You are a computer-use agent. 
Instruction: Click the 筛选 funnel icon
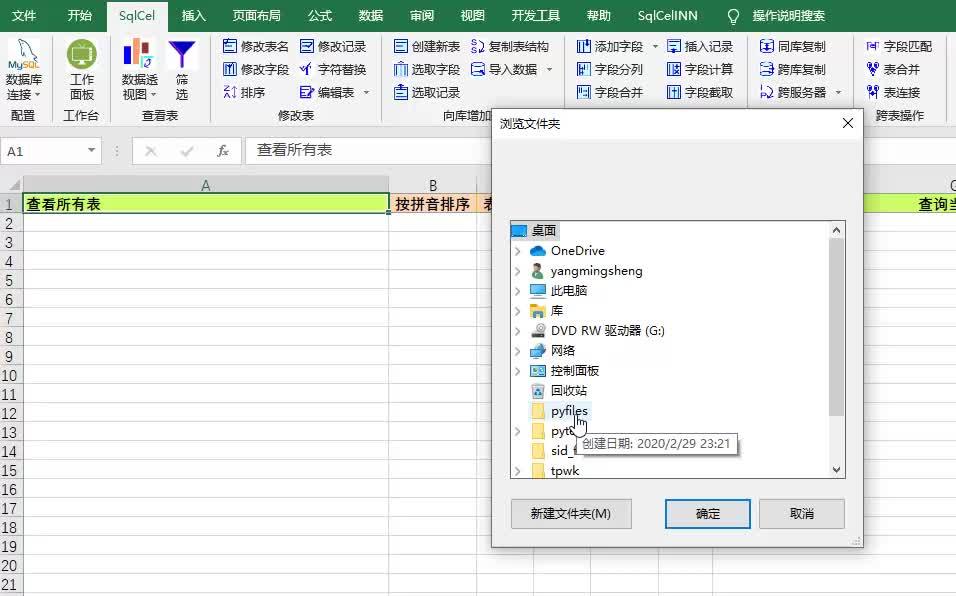pyautogui.click(x=182, y=71)
